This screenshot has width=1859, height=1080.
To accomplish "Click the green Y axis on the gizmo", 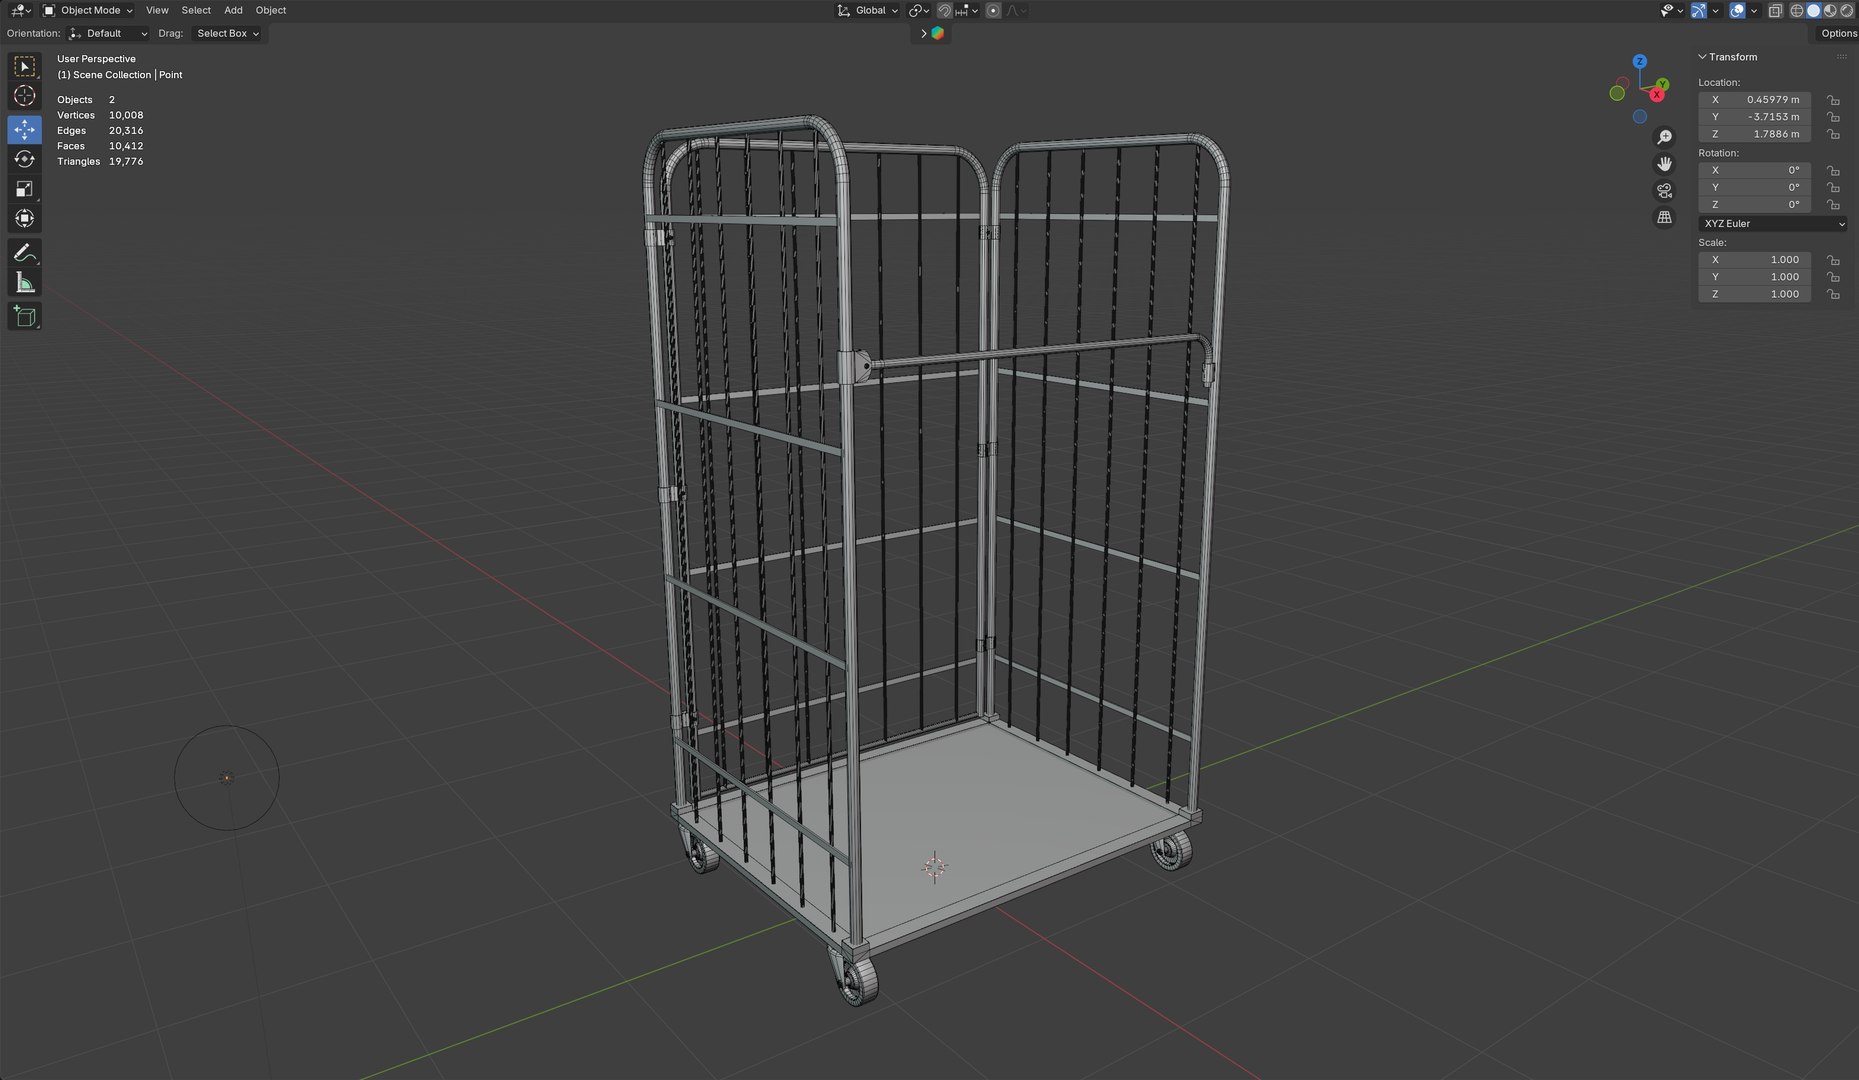I will (1662, 85).
